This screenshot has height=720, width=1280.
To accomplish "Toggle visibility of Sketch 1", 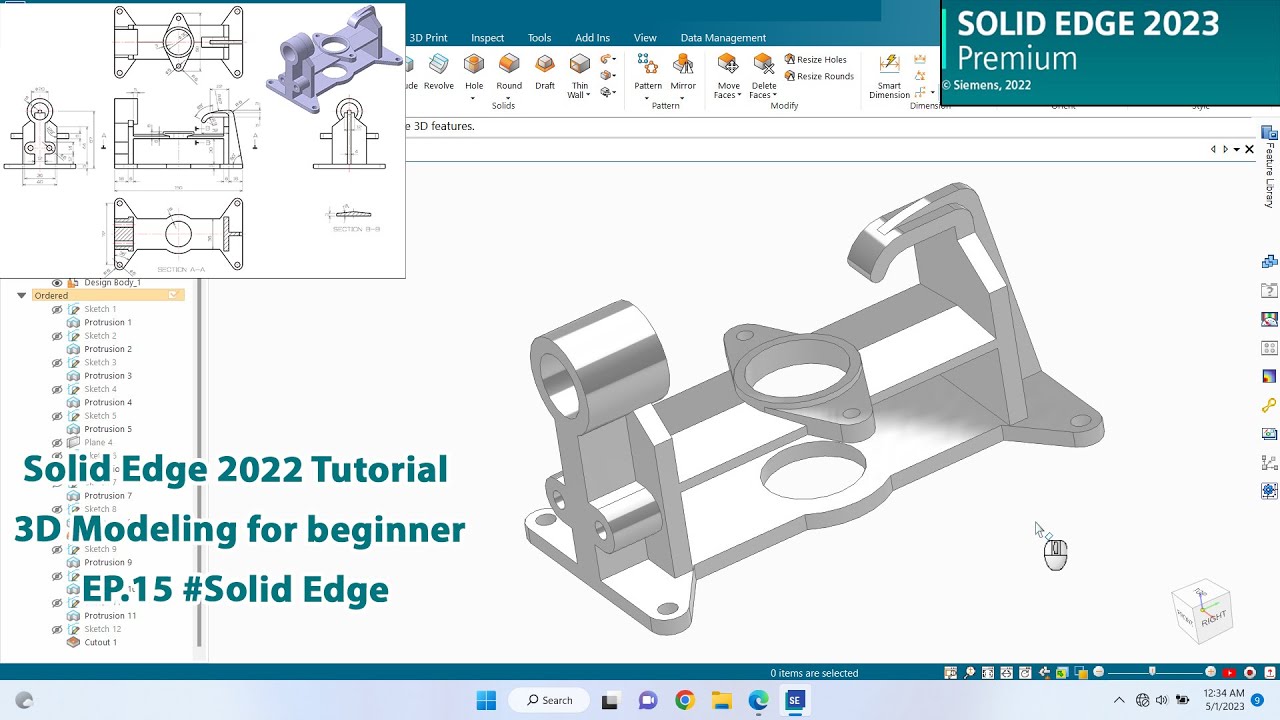I will tap(57, 309).
